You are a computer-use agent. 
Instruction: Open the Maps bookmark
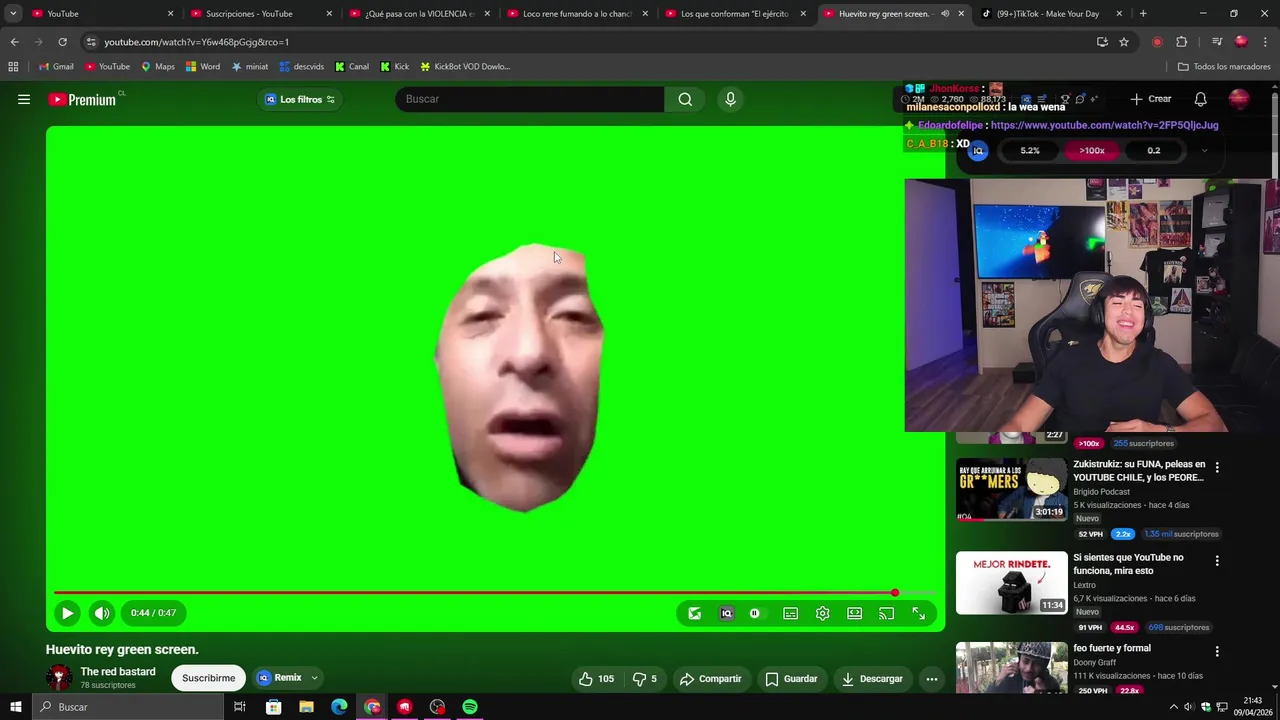158,67
